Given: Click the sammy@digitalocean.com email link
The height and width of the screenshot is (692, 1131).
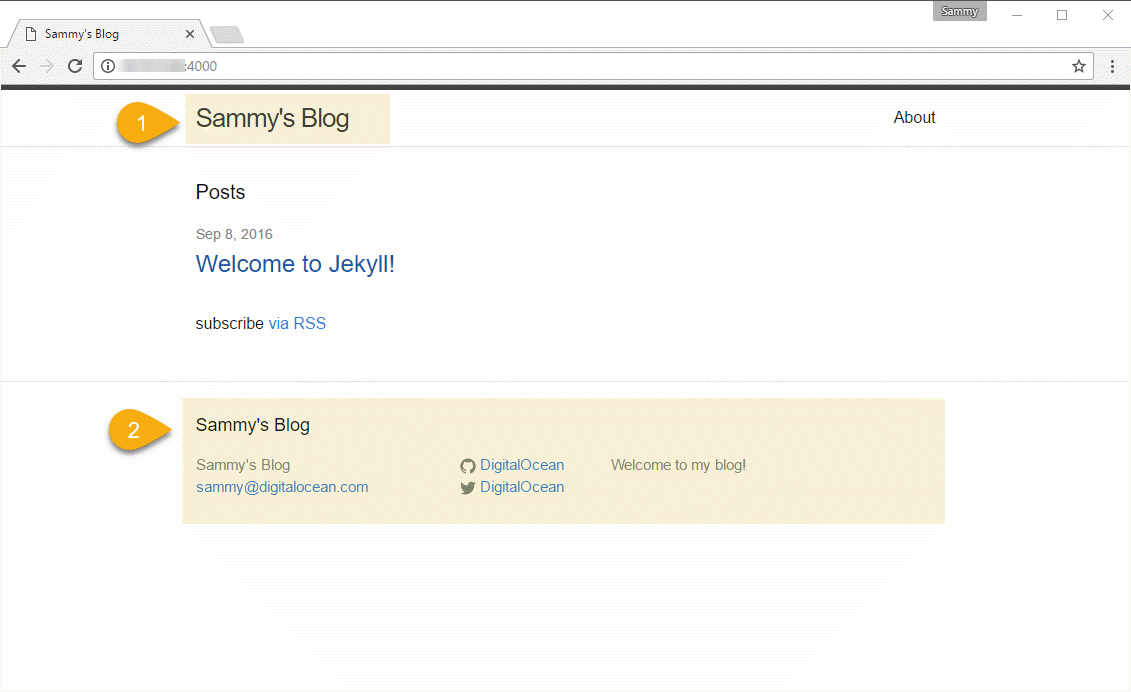Looking at the screenshot, I should [282, 487].
